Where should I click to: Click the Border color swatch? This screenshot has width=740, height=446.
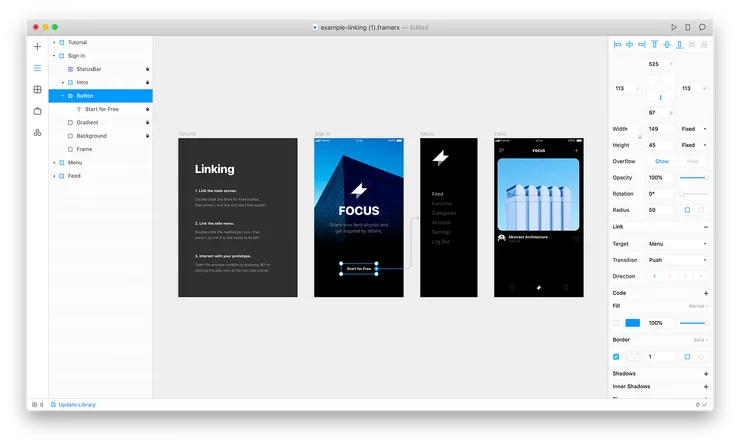point(632,357)
